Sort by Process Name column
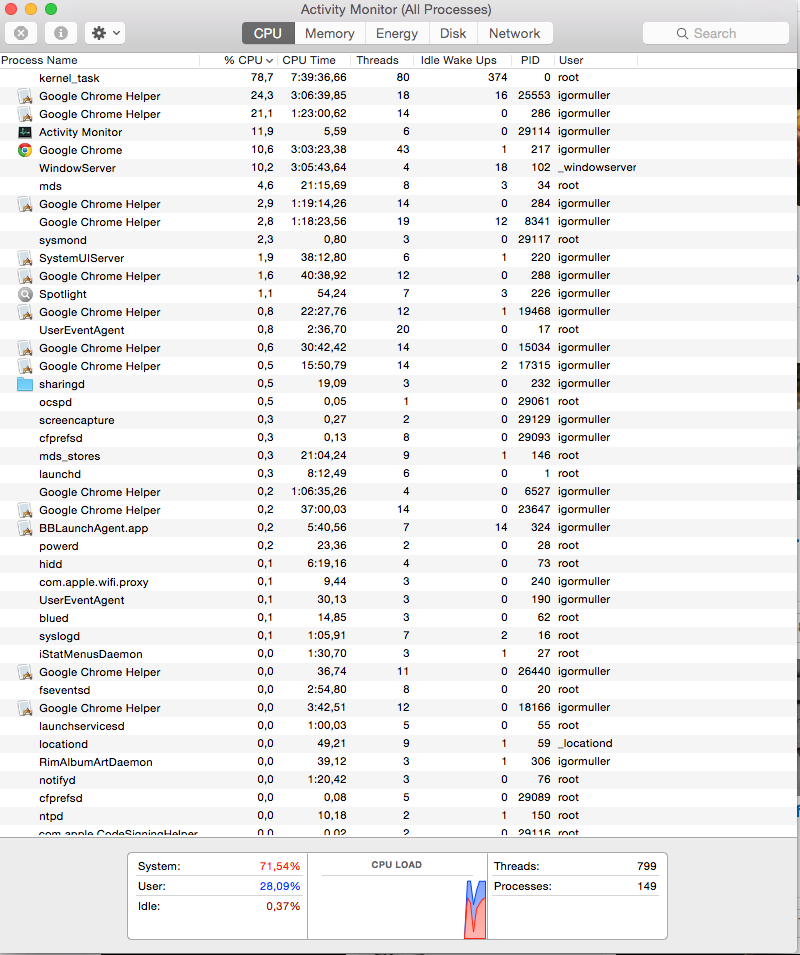 point(99,60)
